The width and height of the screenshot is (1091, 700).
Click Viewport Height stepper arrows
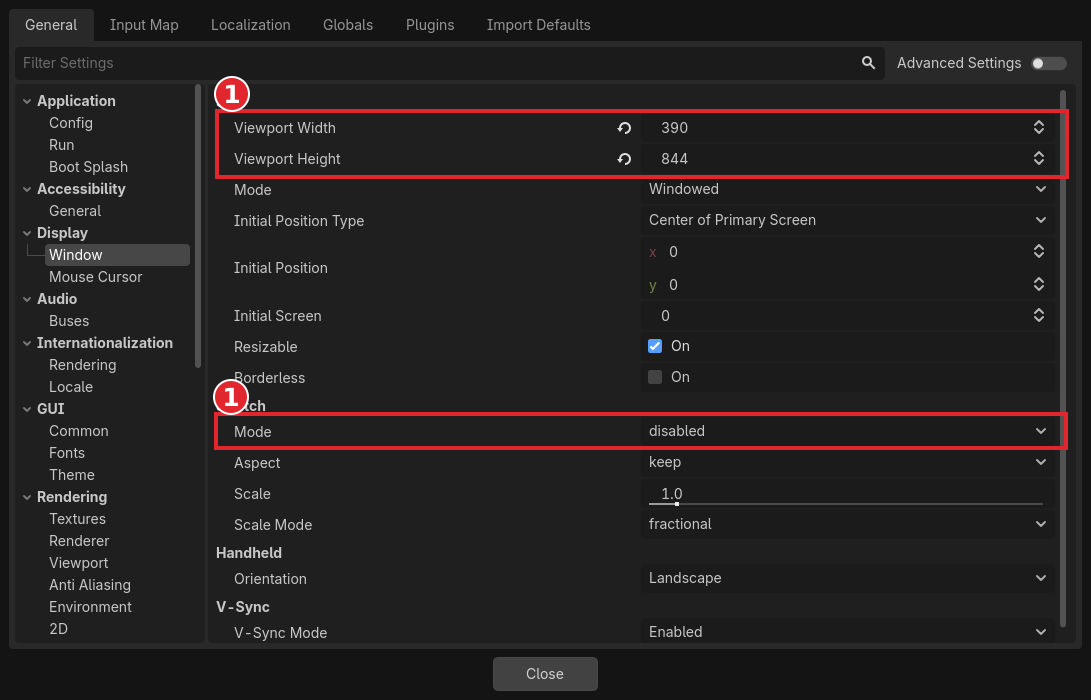tap(1039, 159)
